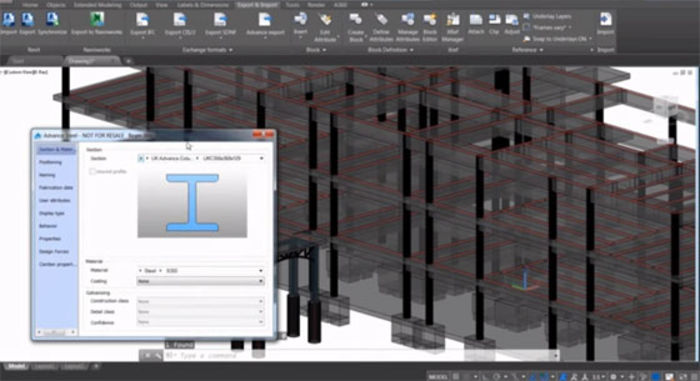Click the Edit Attribute icon
This screenshot has height=381, width=700.
click(x=325, y=19)
